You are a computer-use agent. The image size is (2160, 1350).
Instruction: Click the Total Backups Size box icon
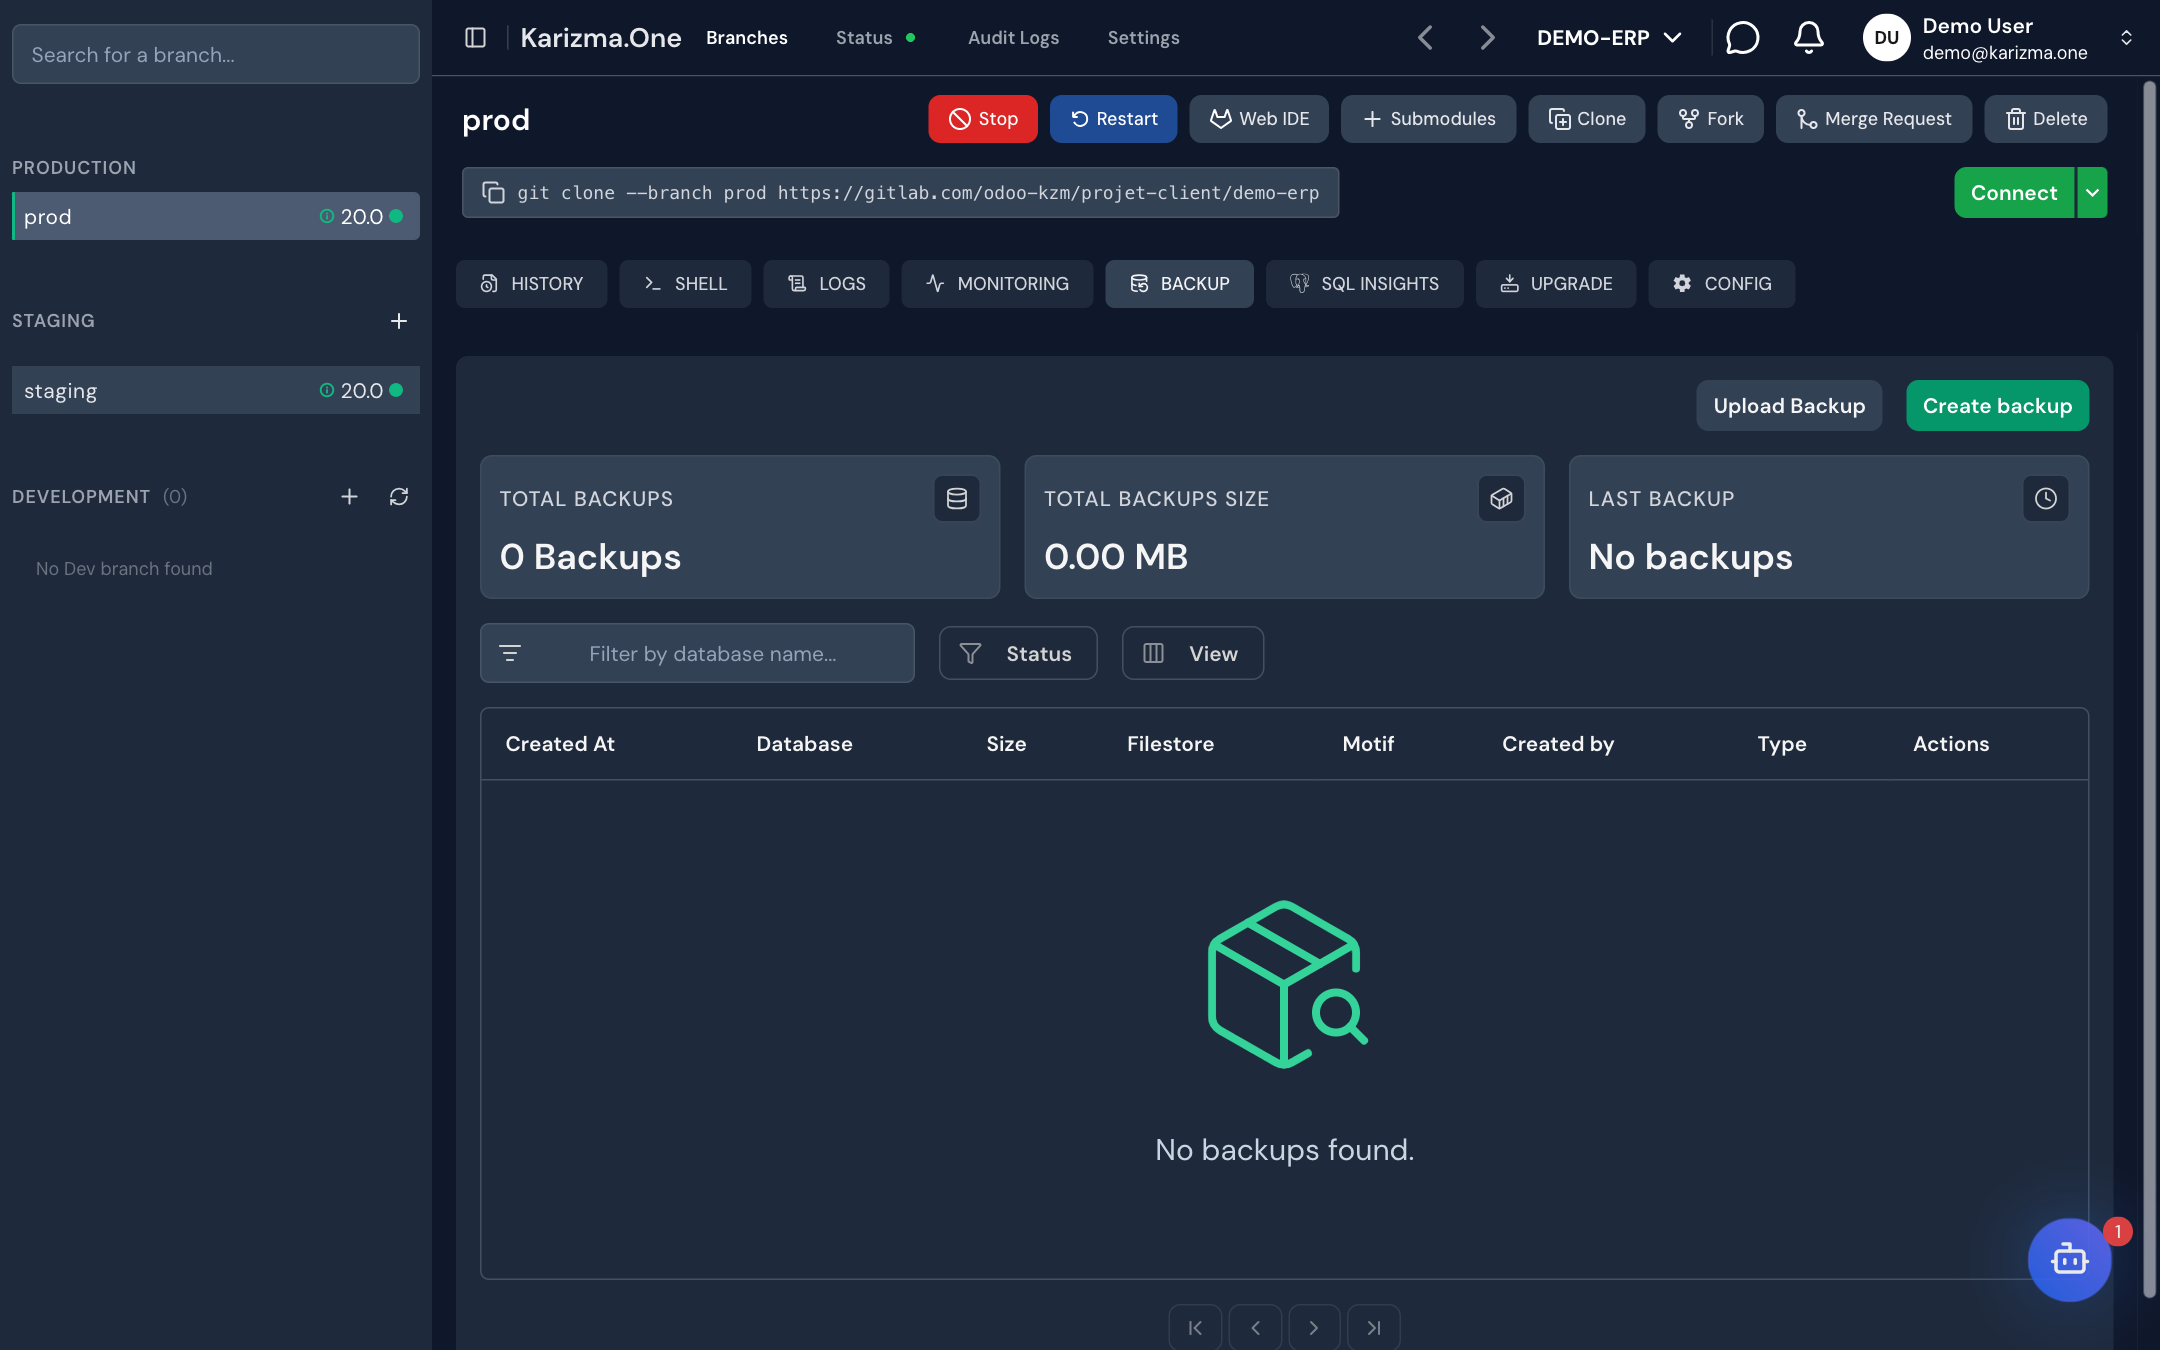pyautogui.click(x=1501, y=498)
